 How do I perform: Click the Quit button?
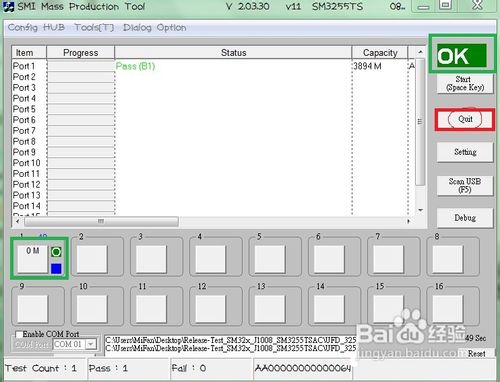tap(465, 119)
